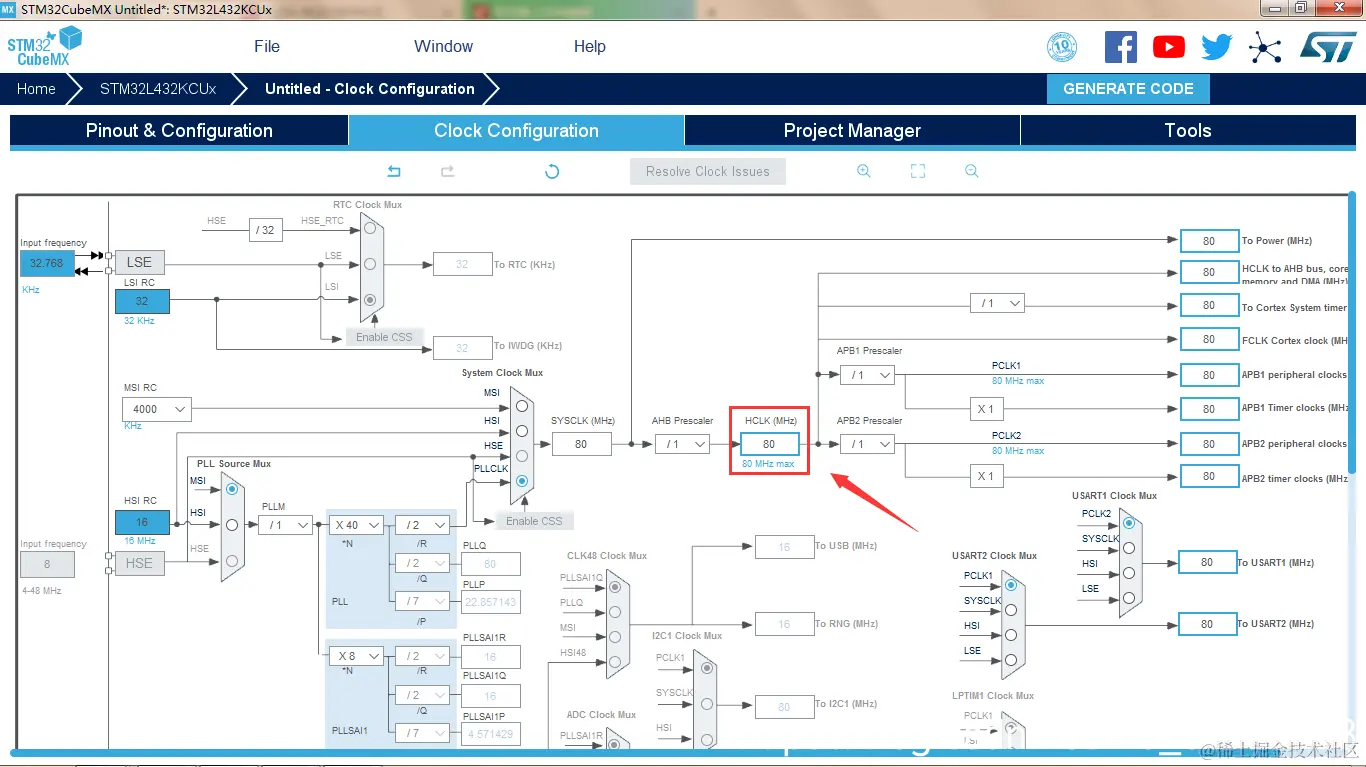Click the 10-year anniversary badge icon
This screenshot has height=767, width=1366.
click(1062, 47)
